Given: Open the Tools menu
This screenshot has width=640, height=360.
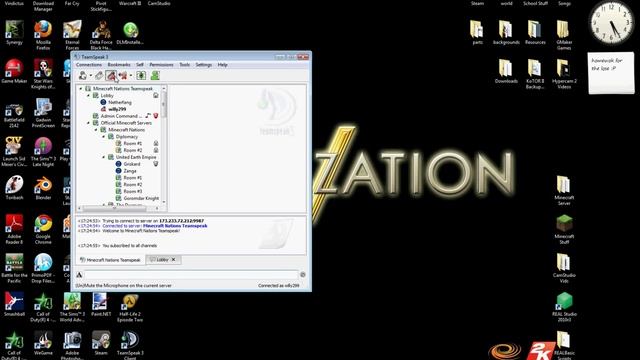Looking at the screenshot, I should click(x=184, y=64).
